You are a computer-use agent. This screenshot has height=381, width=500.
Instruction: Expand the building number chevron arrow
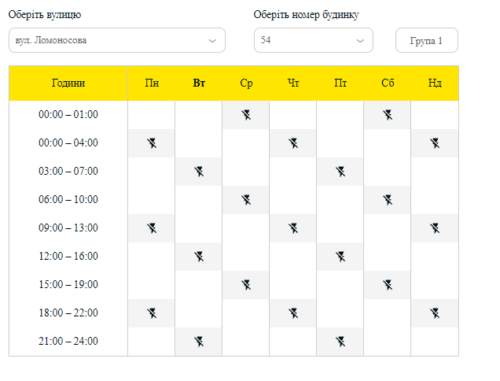(x=360, y=41)
